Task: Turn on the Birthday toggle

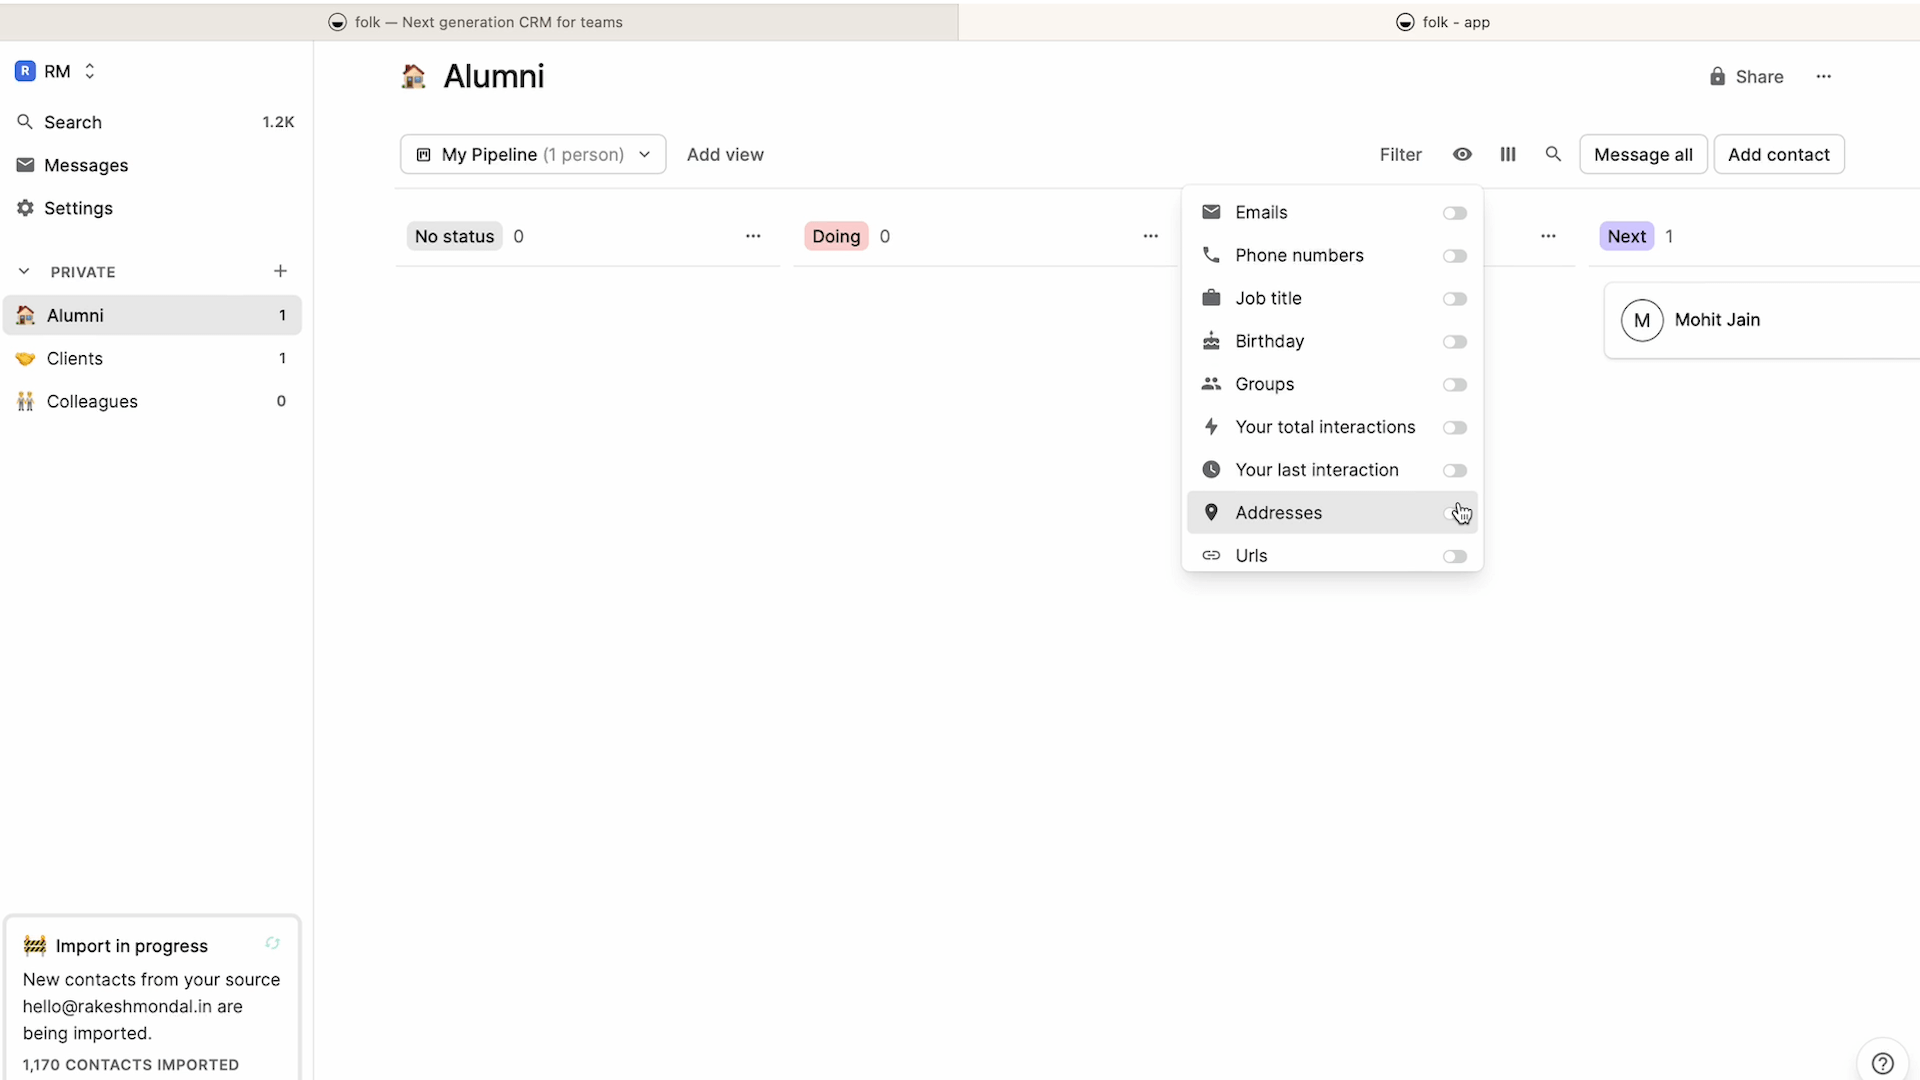Action: coord(1454,342)
